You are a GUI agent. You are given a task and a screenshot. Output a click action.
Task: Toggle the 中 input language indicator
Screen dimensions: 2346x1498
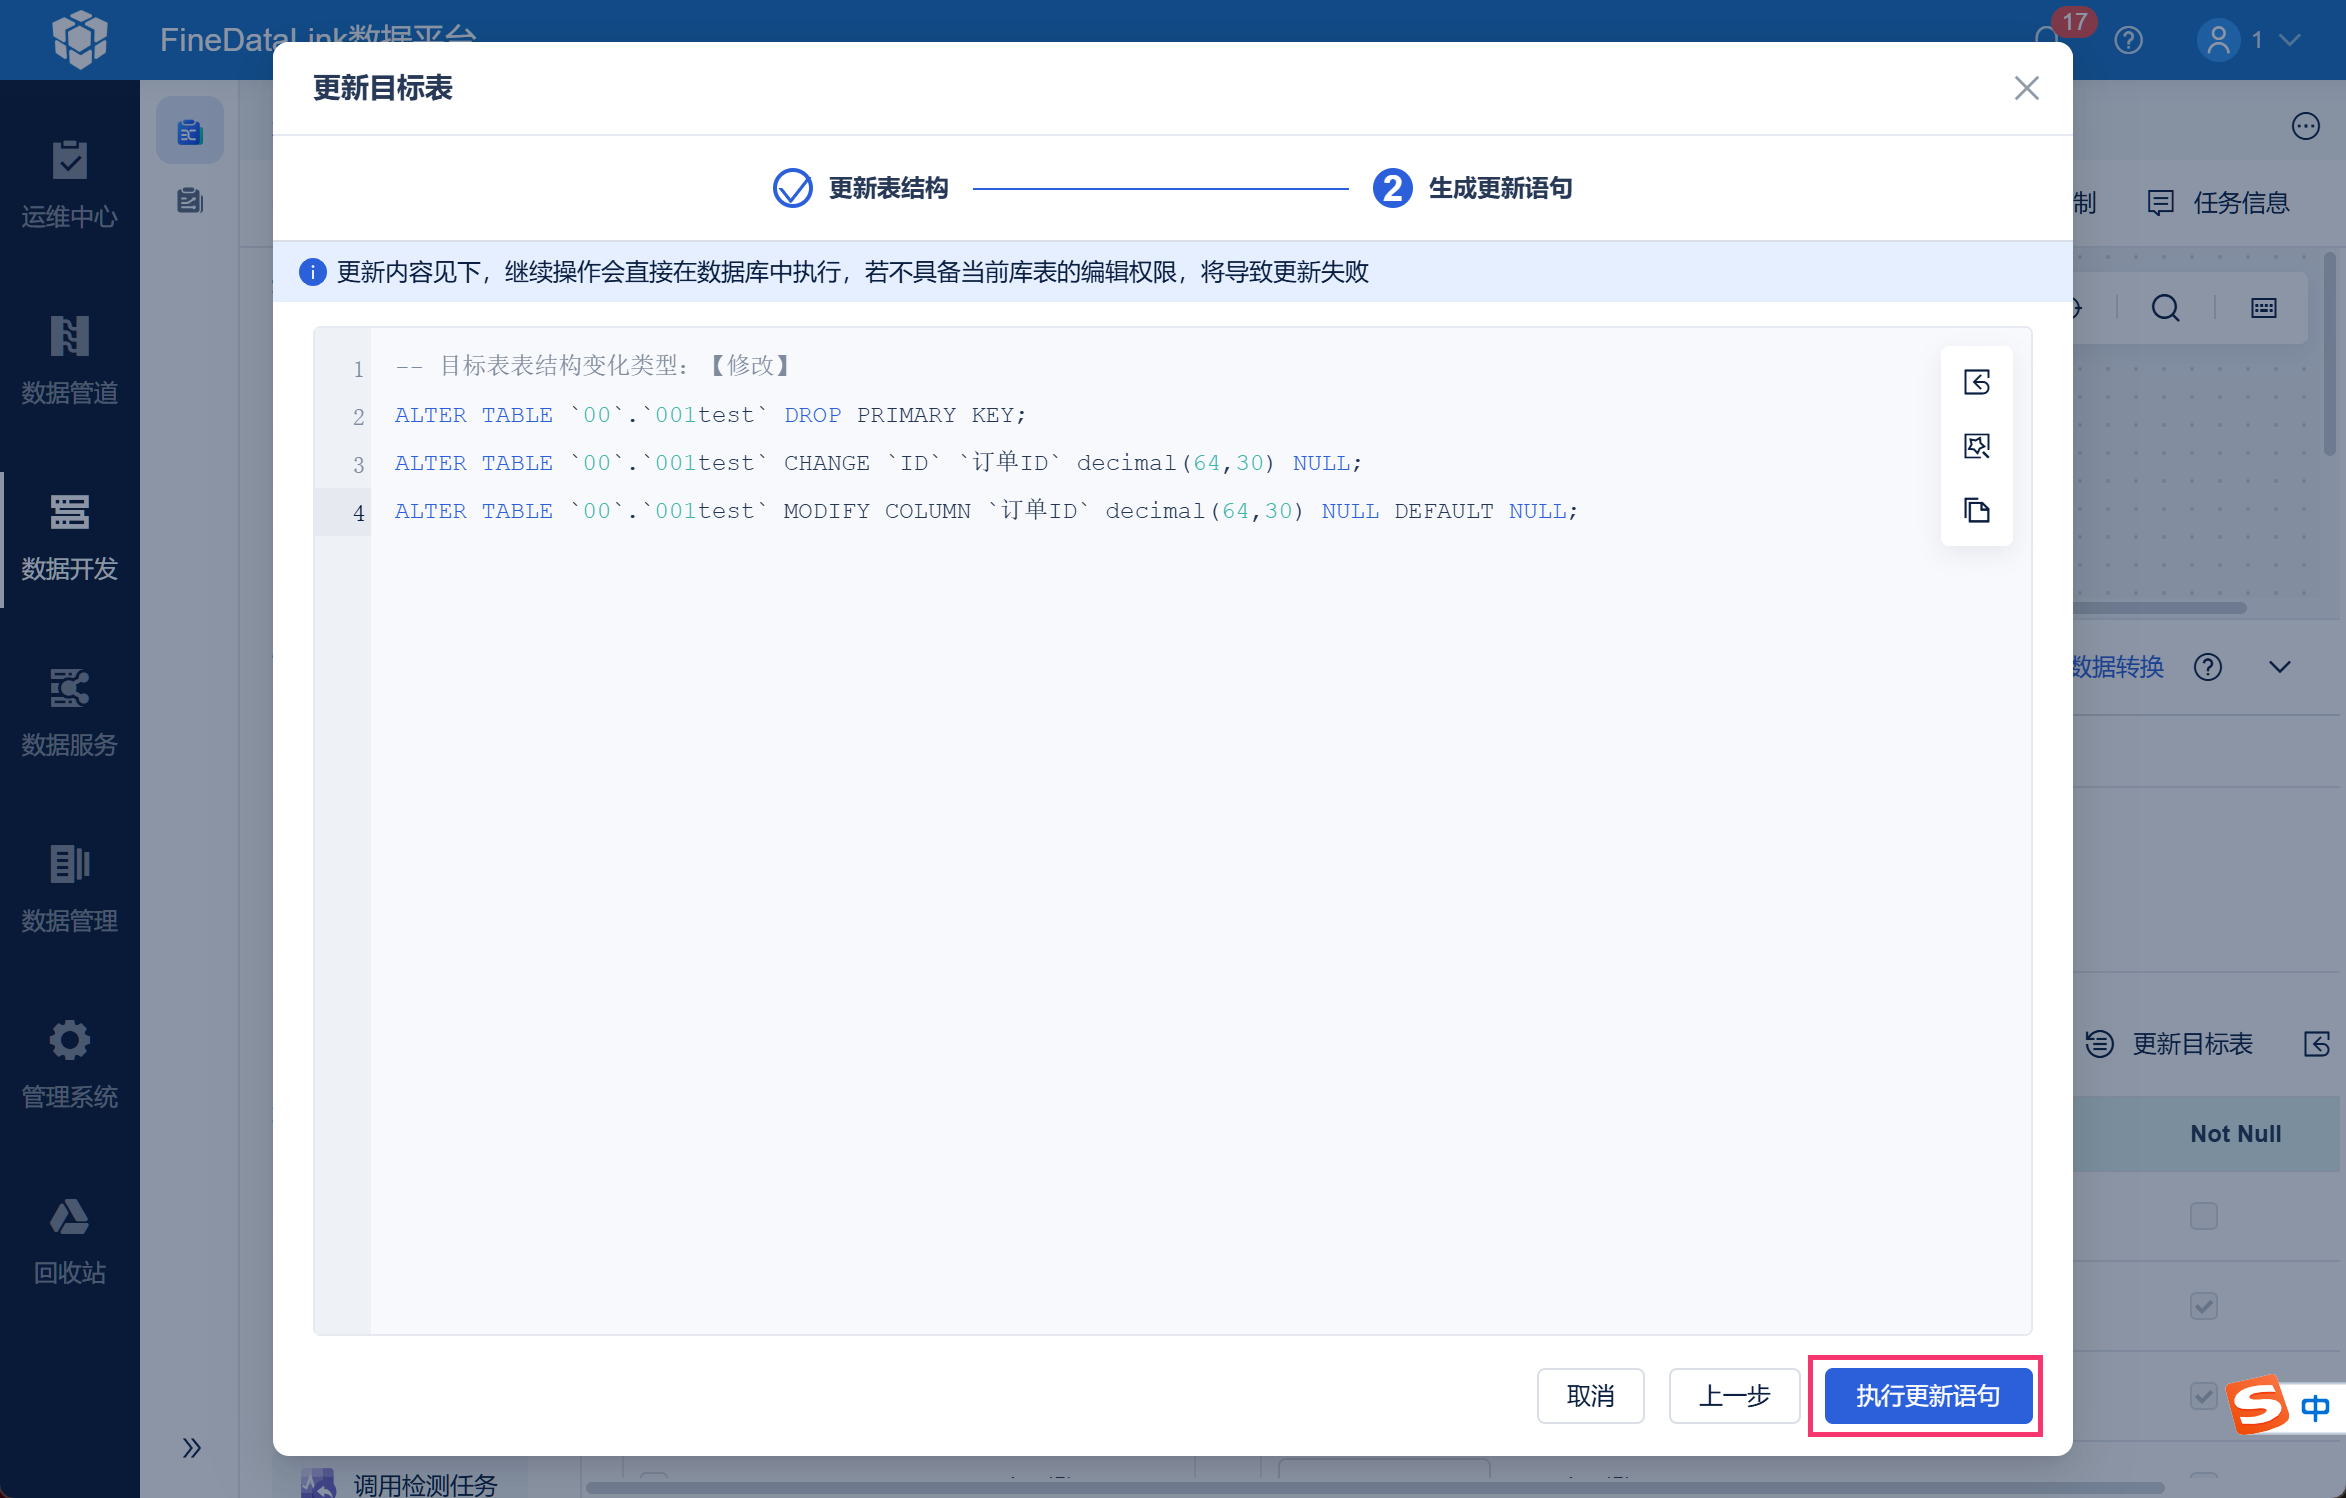point(2315,1407)
